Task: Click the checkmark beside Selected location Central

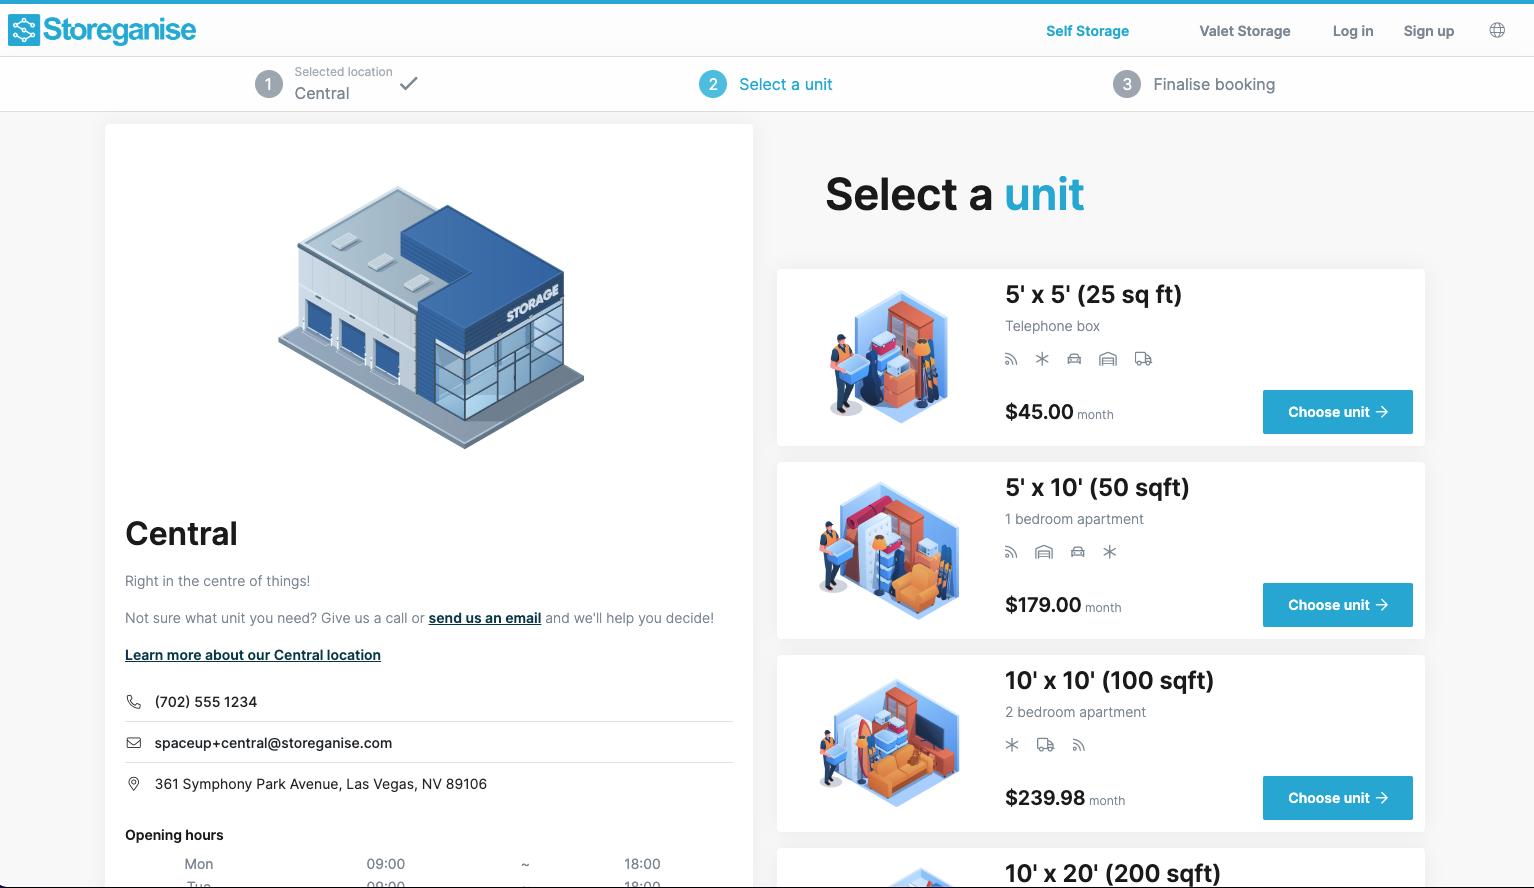Action: click(408, 84)
